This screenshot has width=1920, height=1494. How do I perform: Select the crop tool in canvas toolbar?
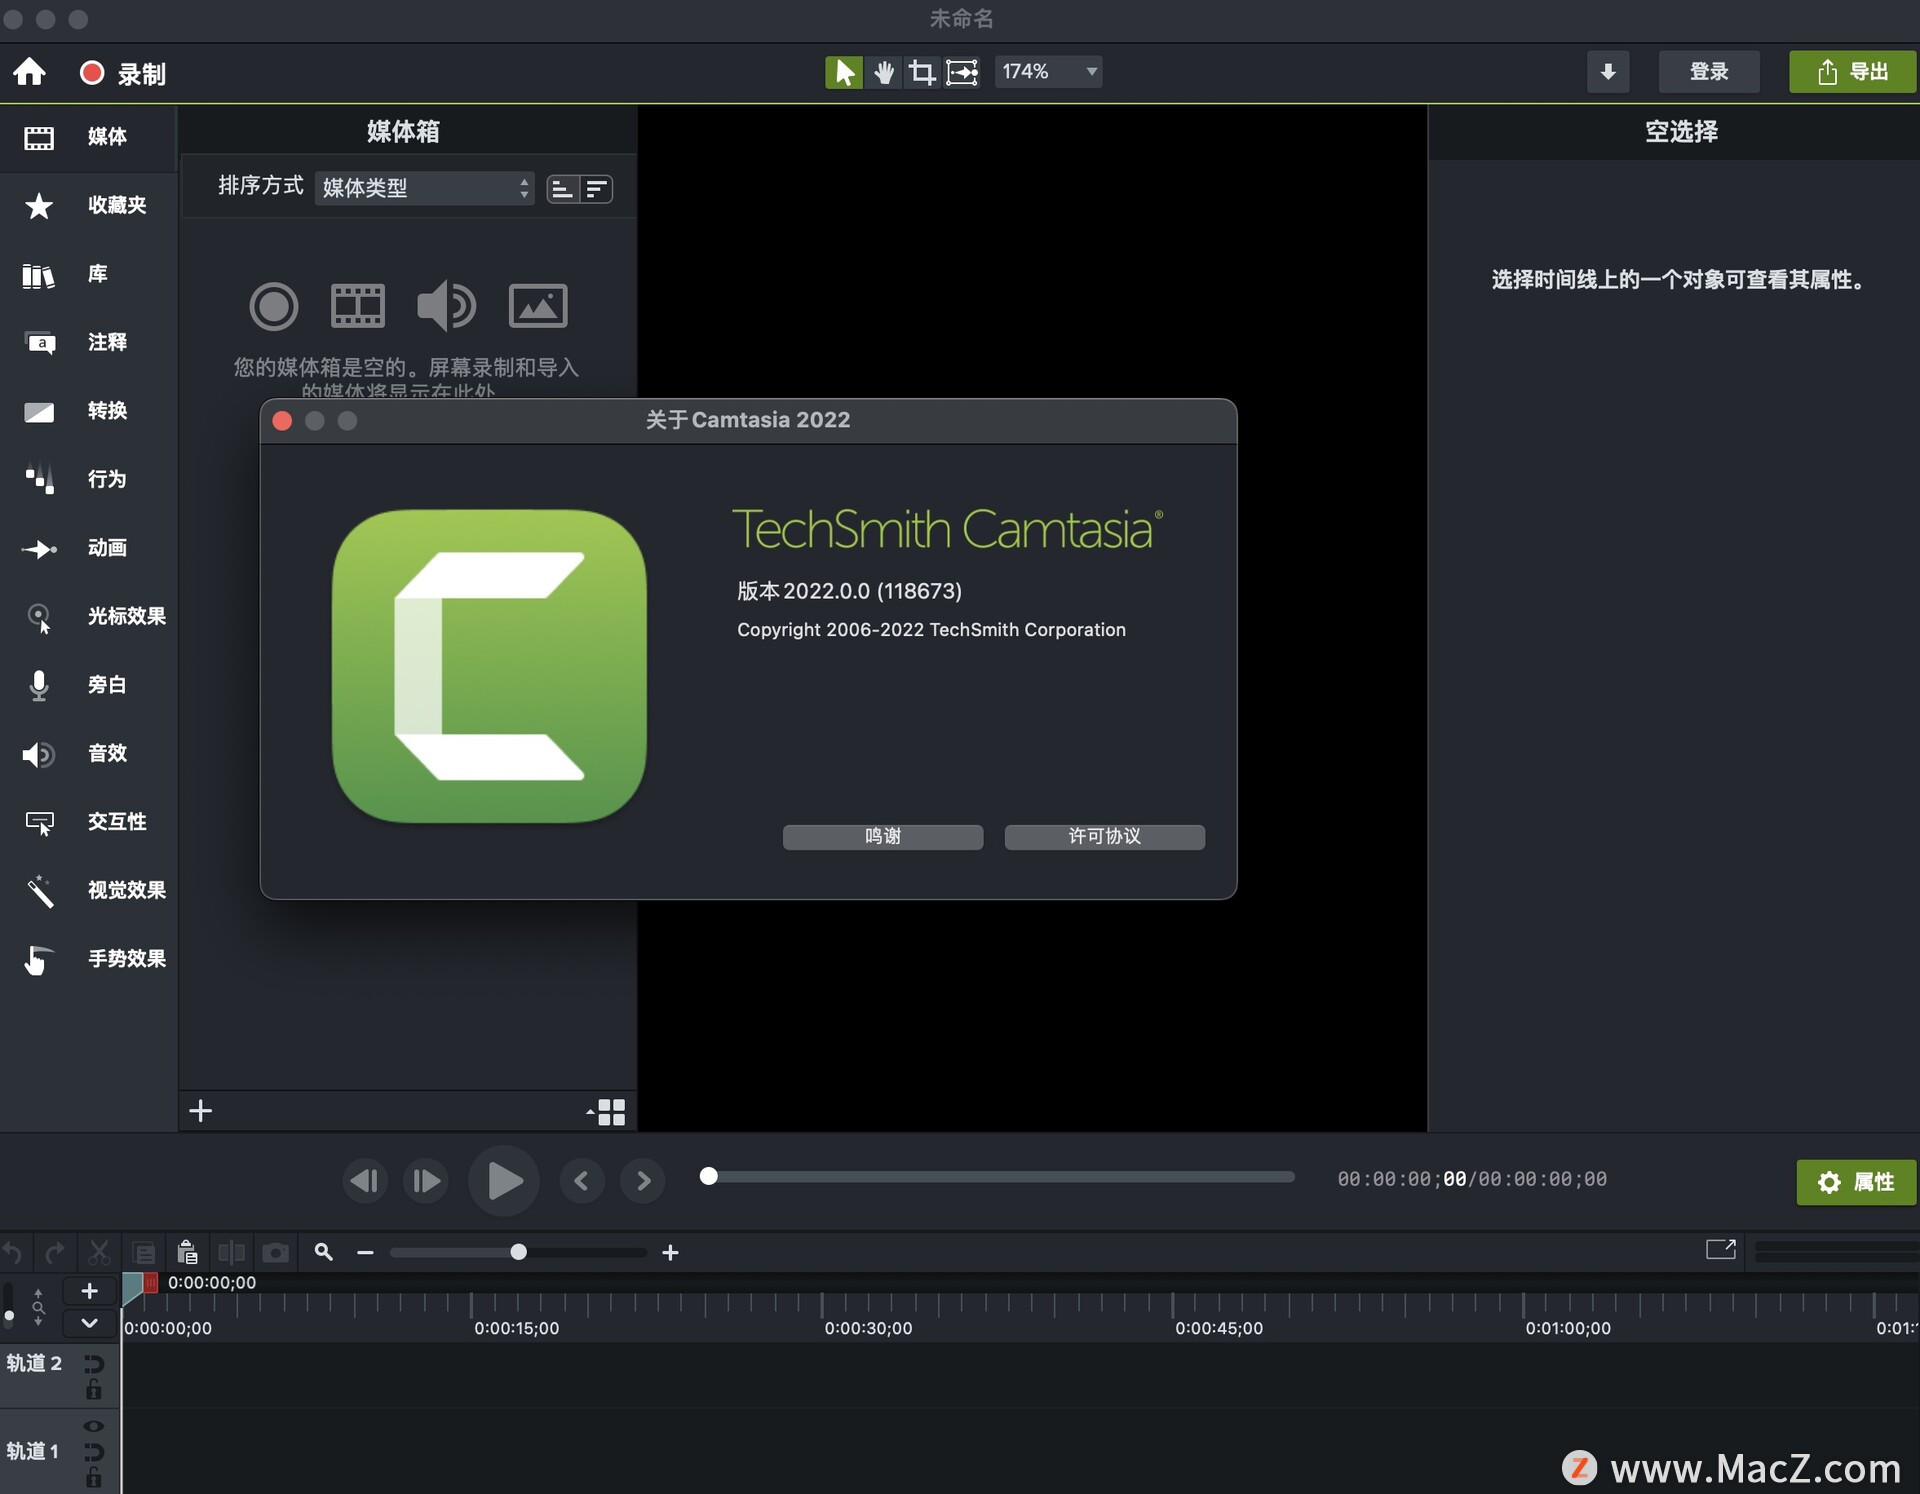click(x=921, y=72)
